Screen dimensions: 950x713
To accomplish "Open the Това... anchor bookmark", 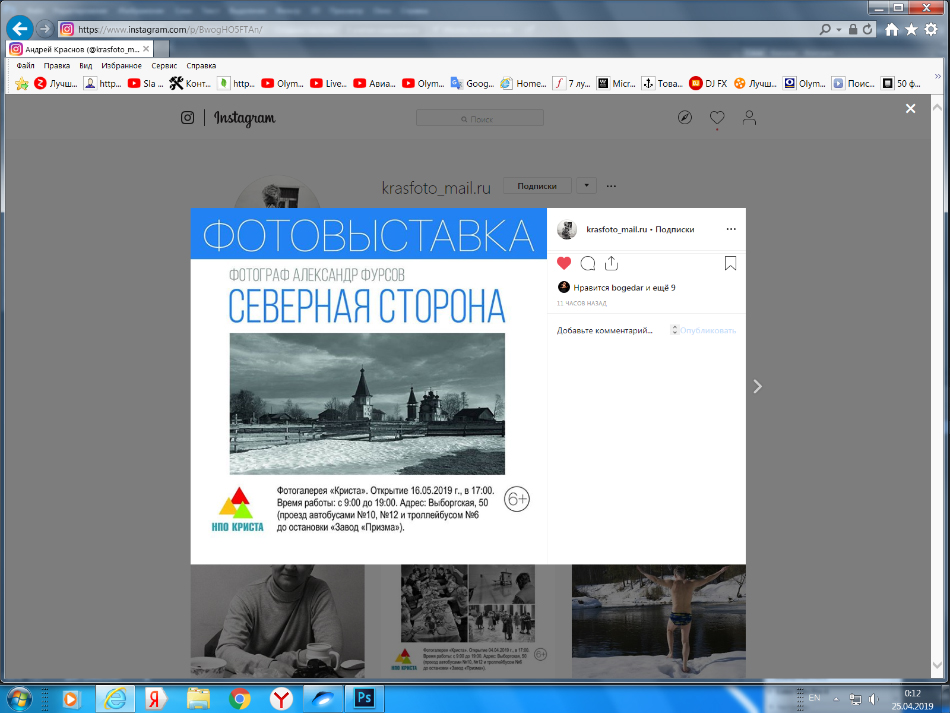I will tap(662, 84).
